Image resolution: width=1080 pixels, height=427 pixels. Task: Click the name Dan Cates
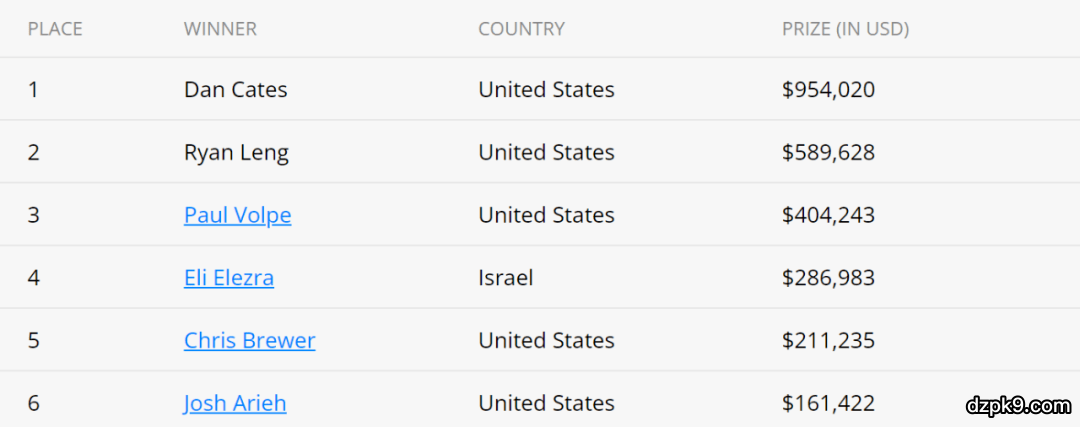point(235,90)
